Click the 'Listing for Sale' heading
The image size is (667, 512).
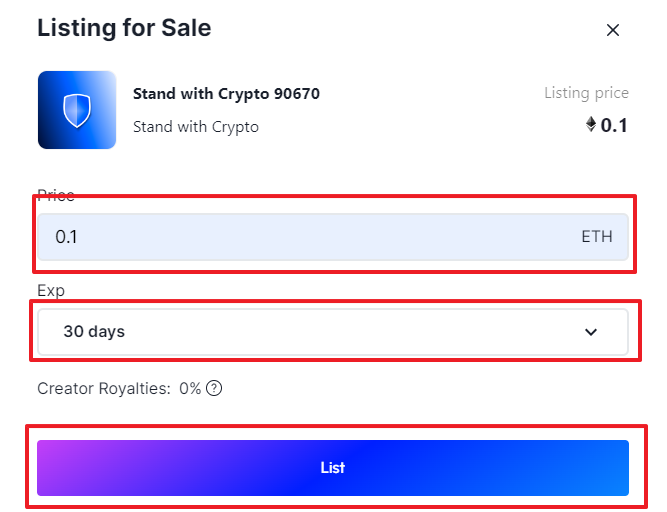tap(124, 28)
